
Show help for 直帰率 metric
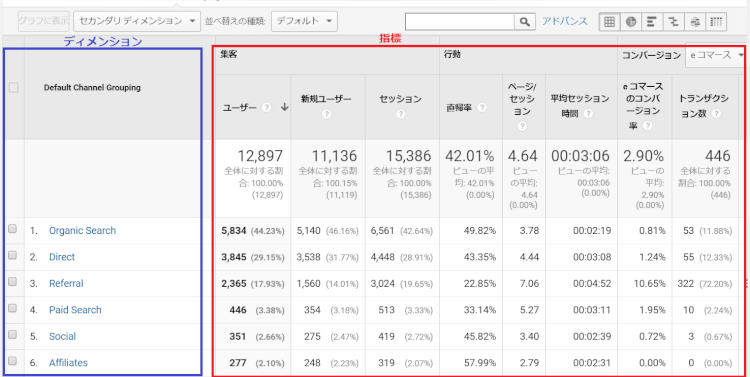482,108
